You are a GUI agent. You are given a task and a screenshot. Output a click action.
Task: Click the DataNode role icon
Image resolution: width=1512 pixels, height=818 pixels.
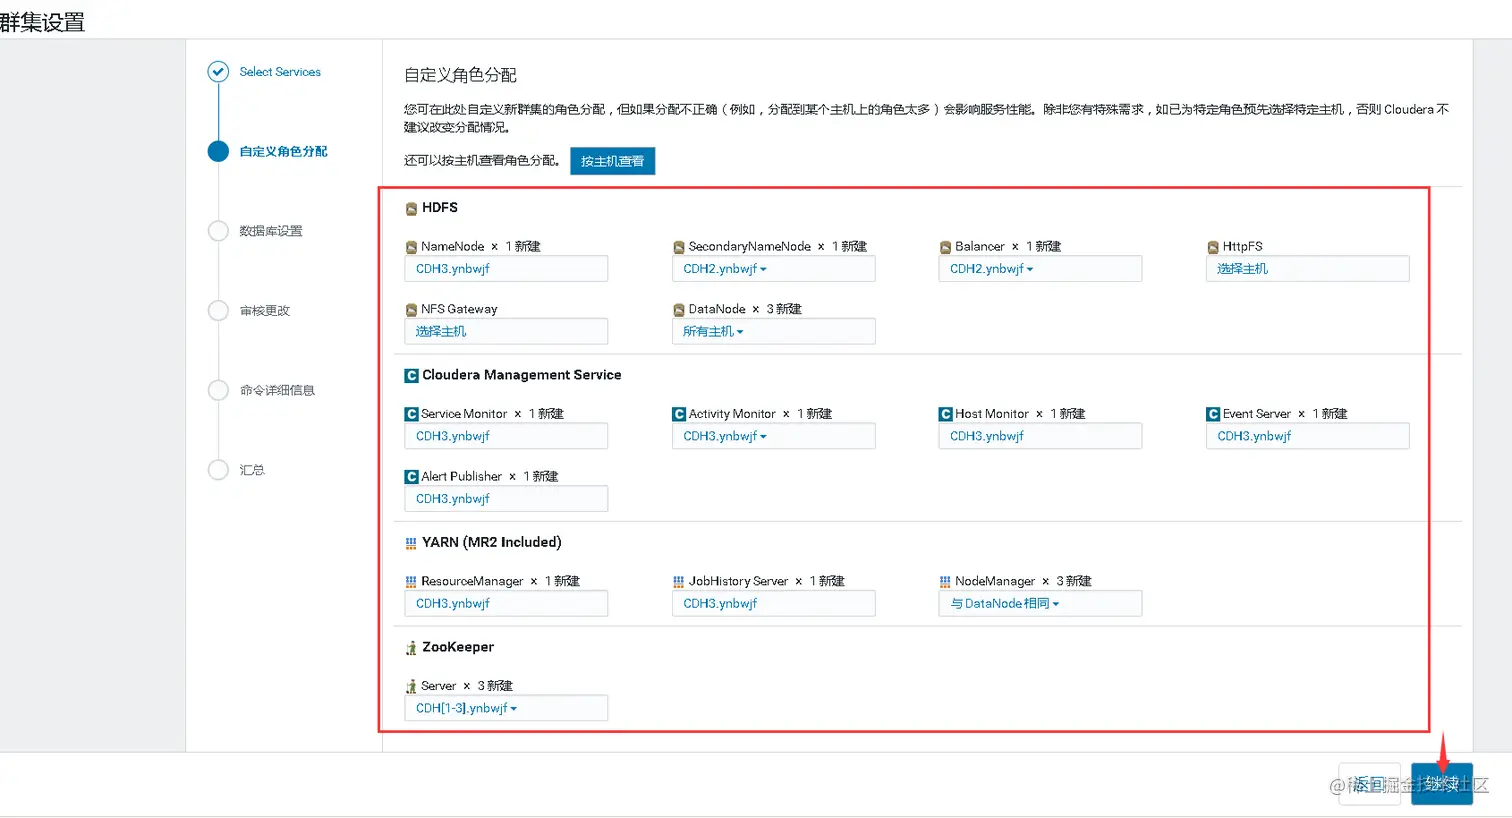tap(679, 310)
